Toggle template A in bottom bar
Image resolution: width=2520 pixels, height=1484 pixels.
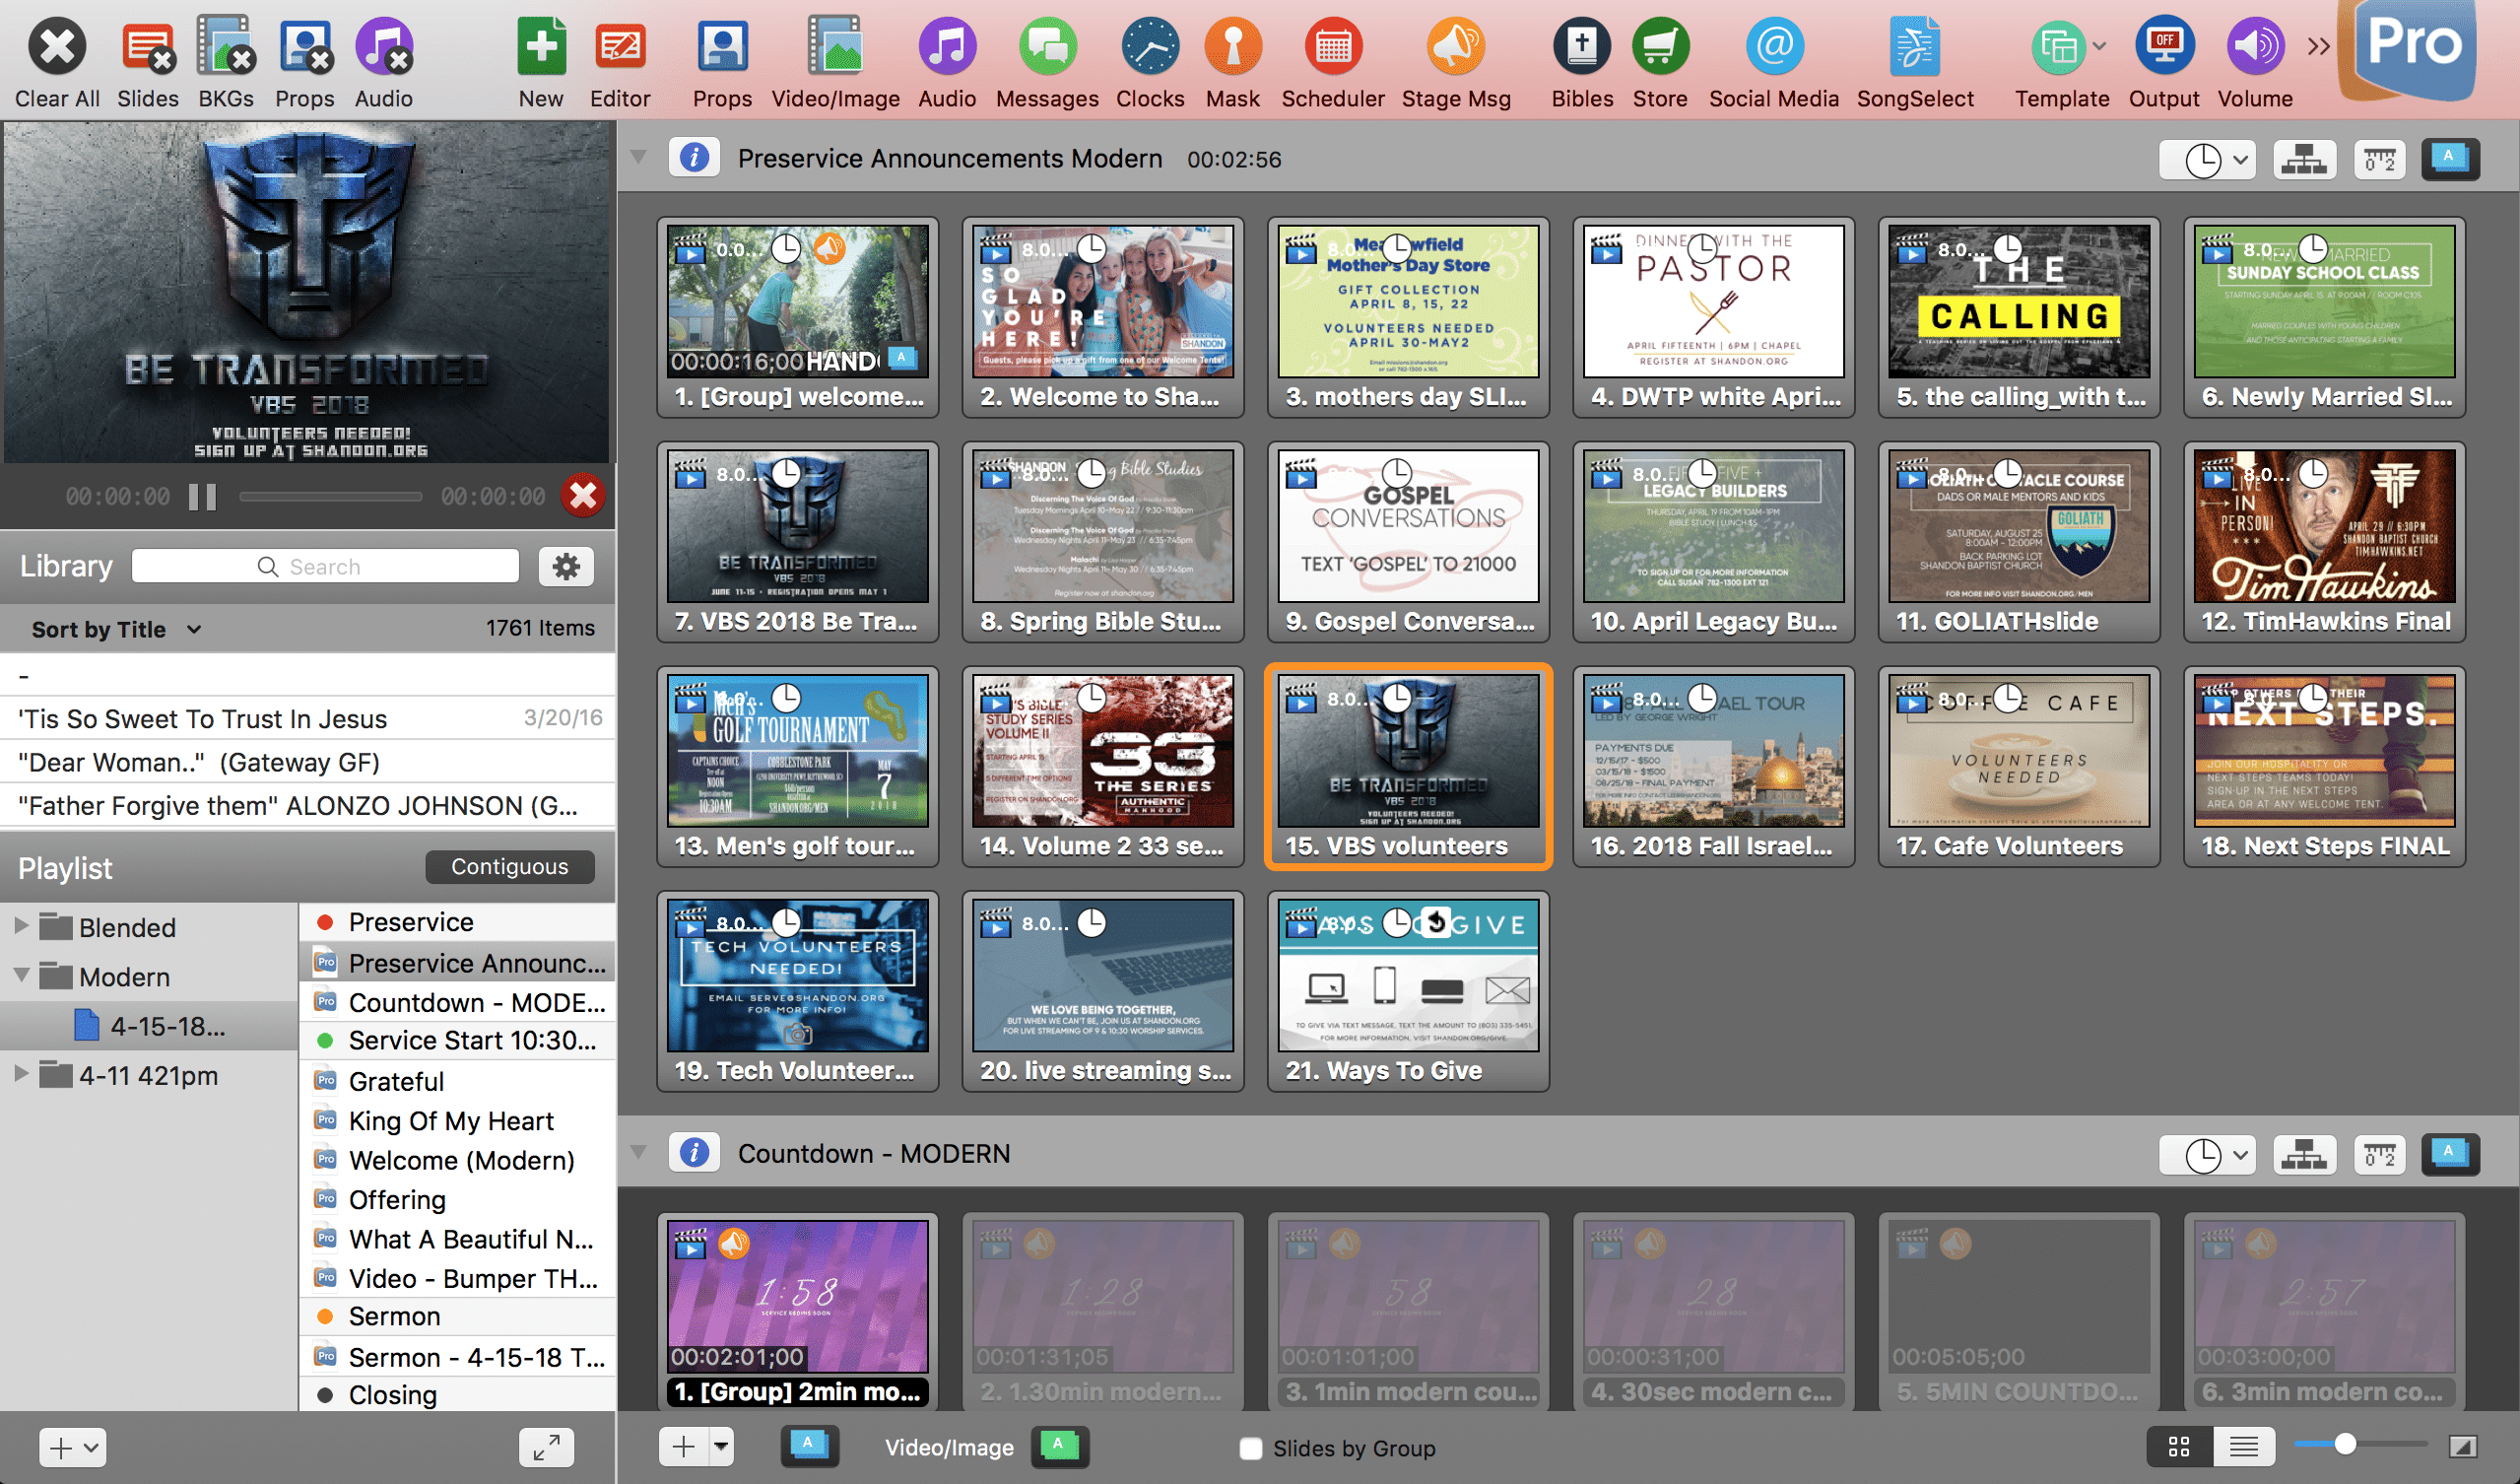click(808, 1446)
